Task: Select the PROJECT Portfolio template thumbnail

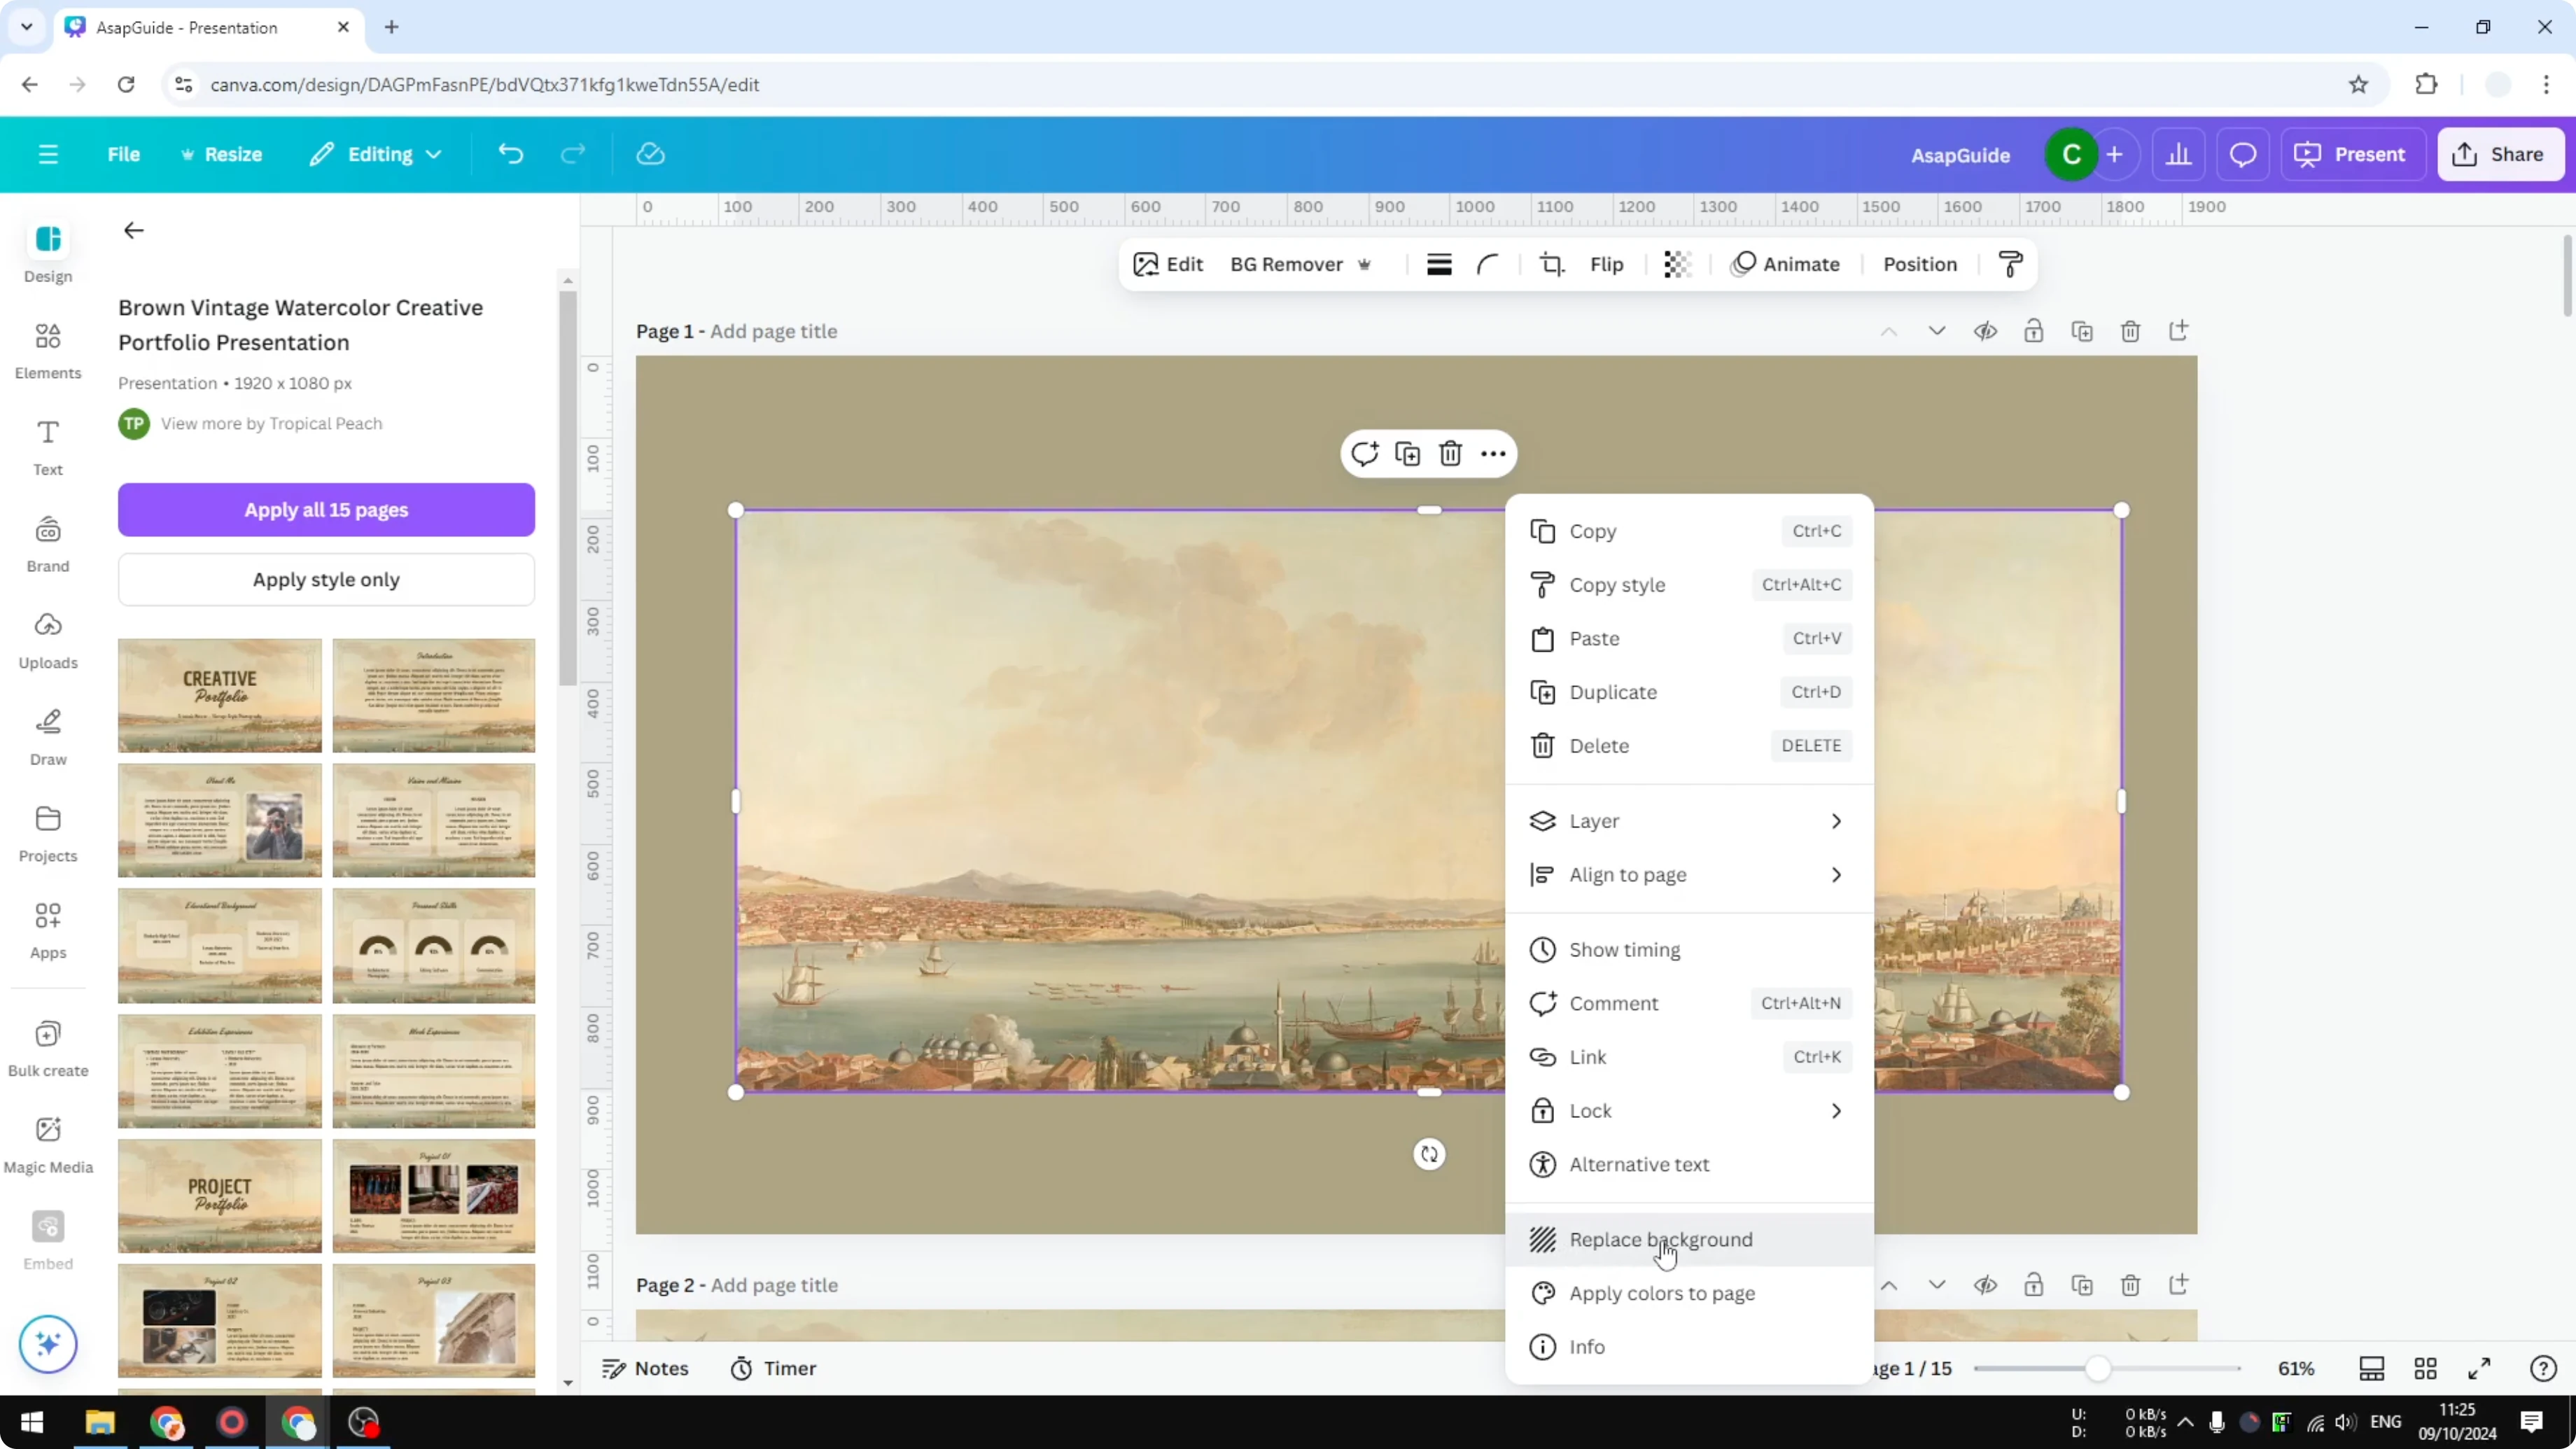Action: (x=219, y=1196)
